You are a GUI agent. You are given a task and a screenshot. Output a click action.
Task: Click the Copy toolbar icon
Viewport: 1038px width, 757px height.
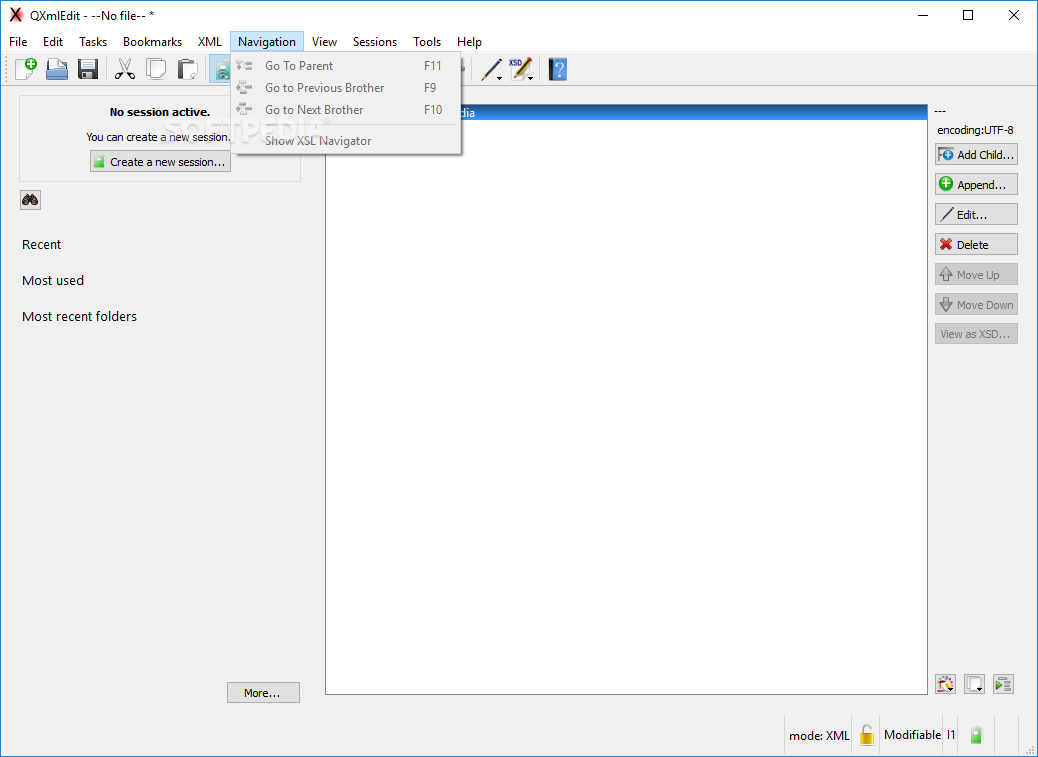tap(156, 69)
